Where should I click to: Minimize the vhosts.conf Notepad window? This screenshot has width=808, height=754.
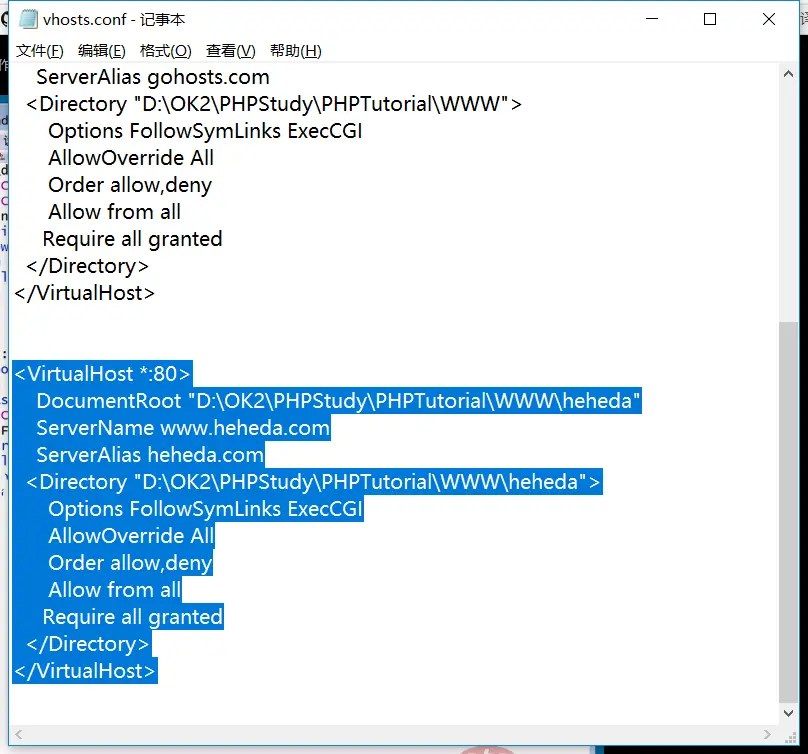[x=652, y=19]
